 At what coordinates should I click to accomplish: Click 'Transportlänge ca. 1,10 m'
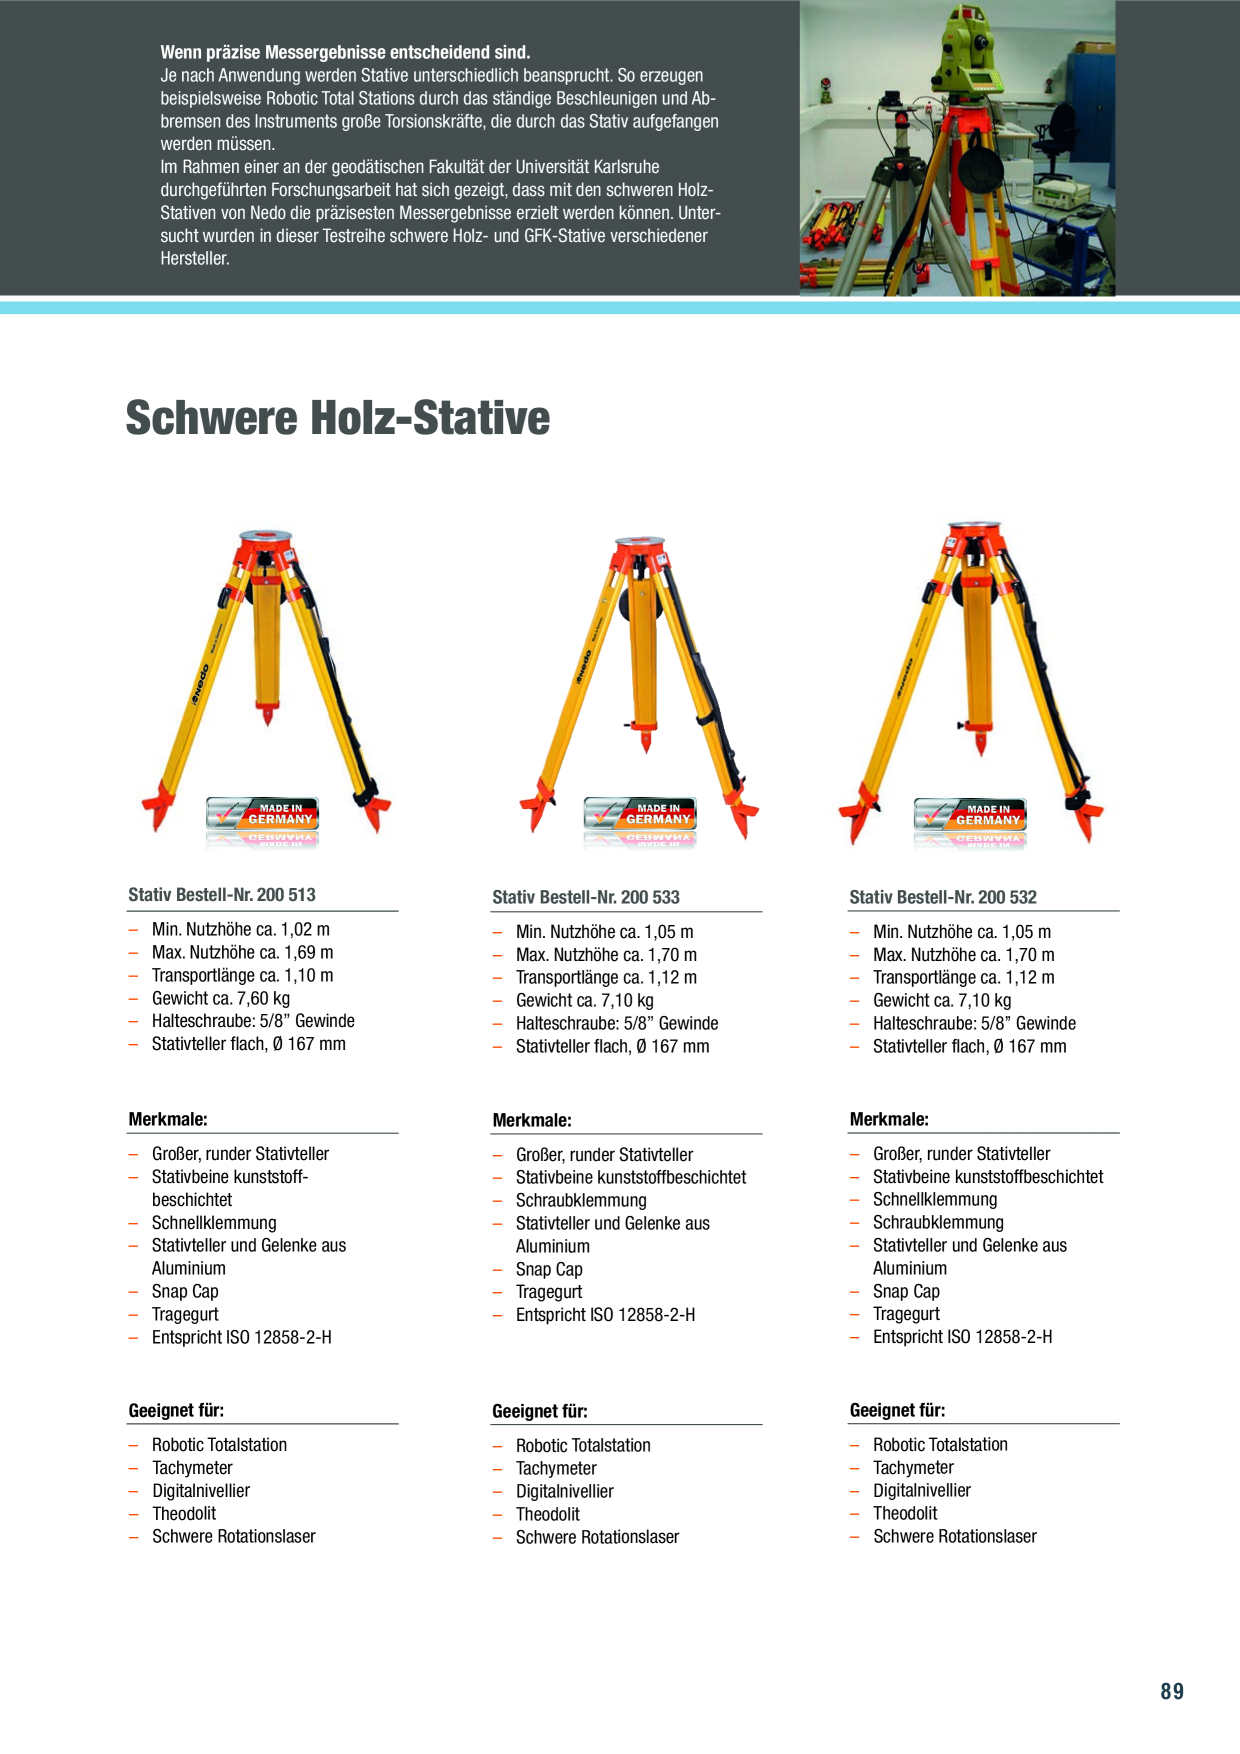point(243,976)
